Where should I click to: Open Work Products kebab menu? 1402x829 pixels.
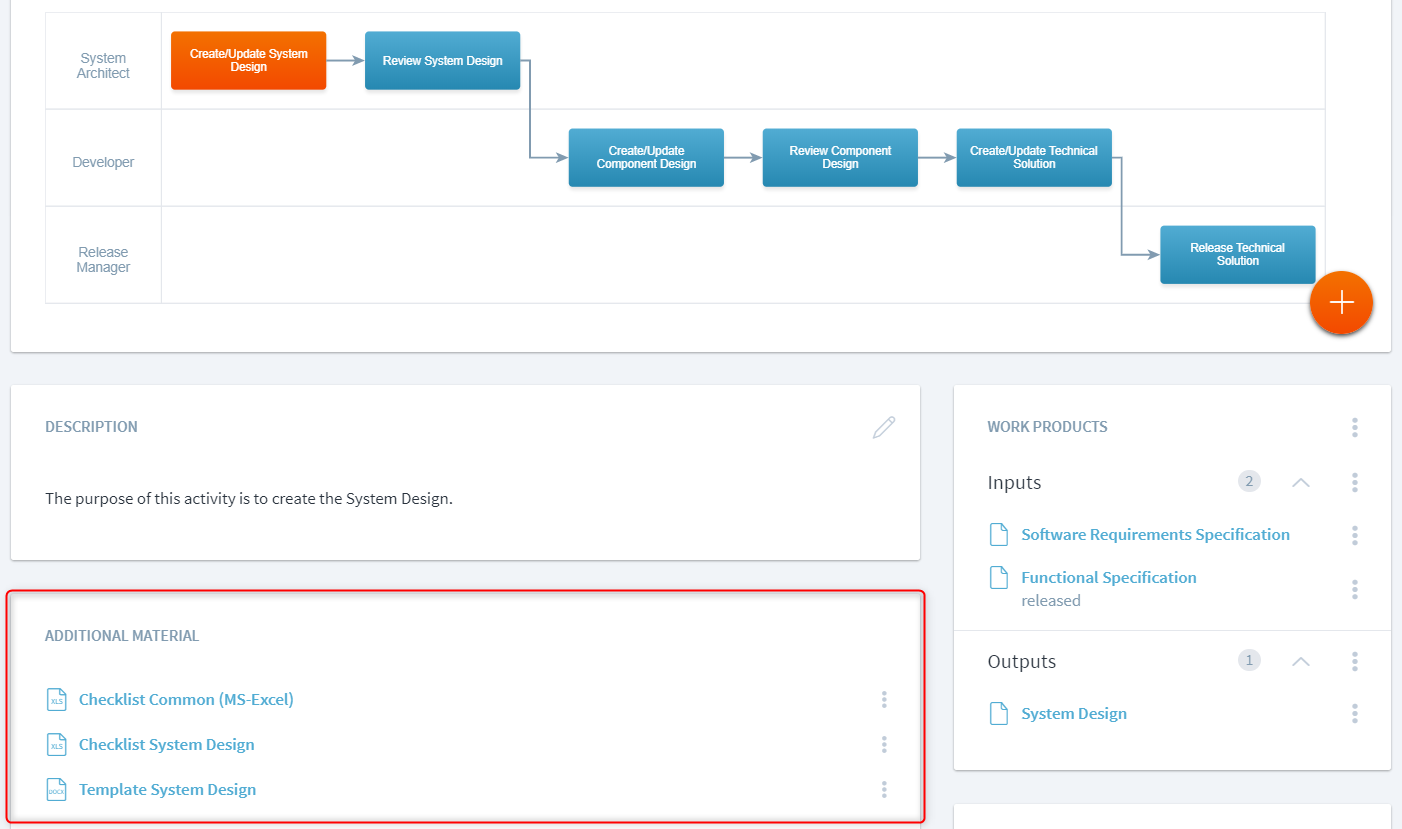point(1354,428)
